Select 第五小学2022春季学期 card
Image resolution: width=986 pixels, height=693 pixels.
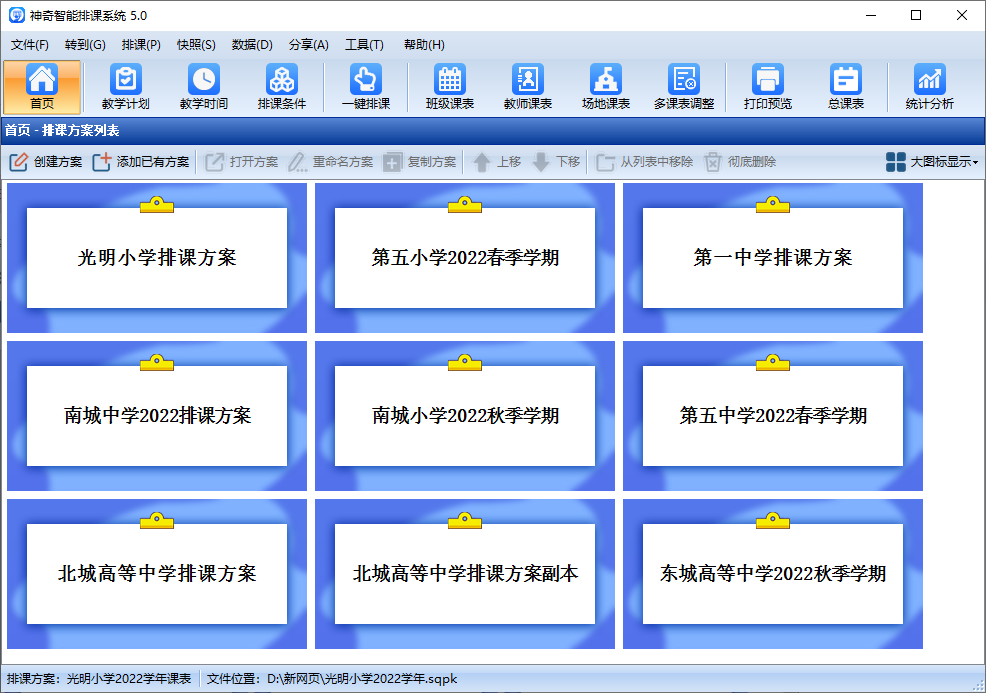(465, 258)
